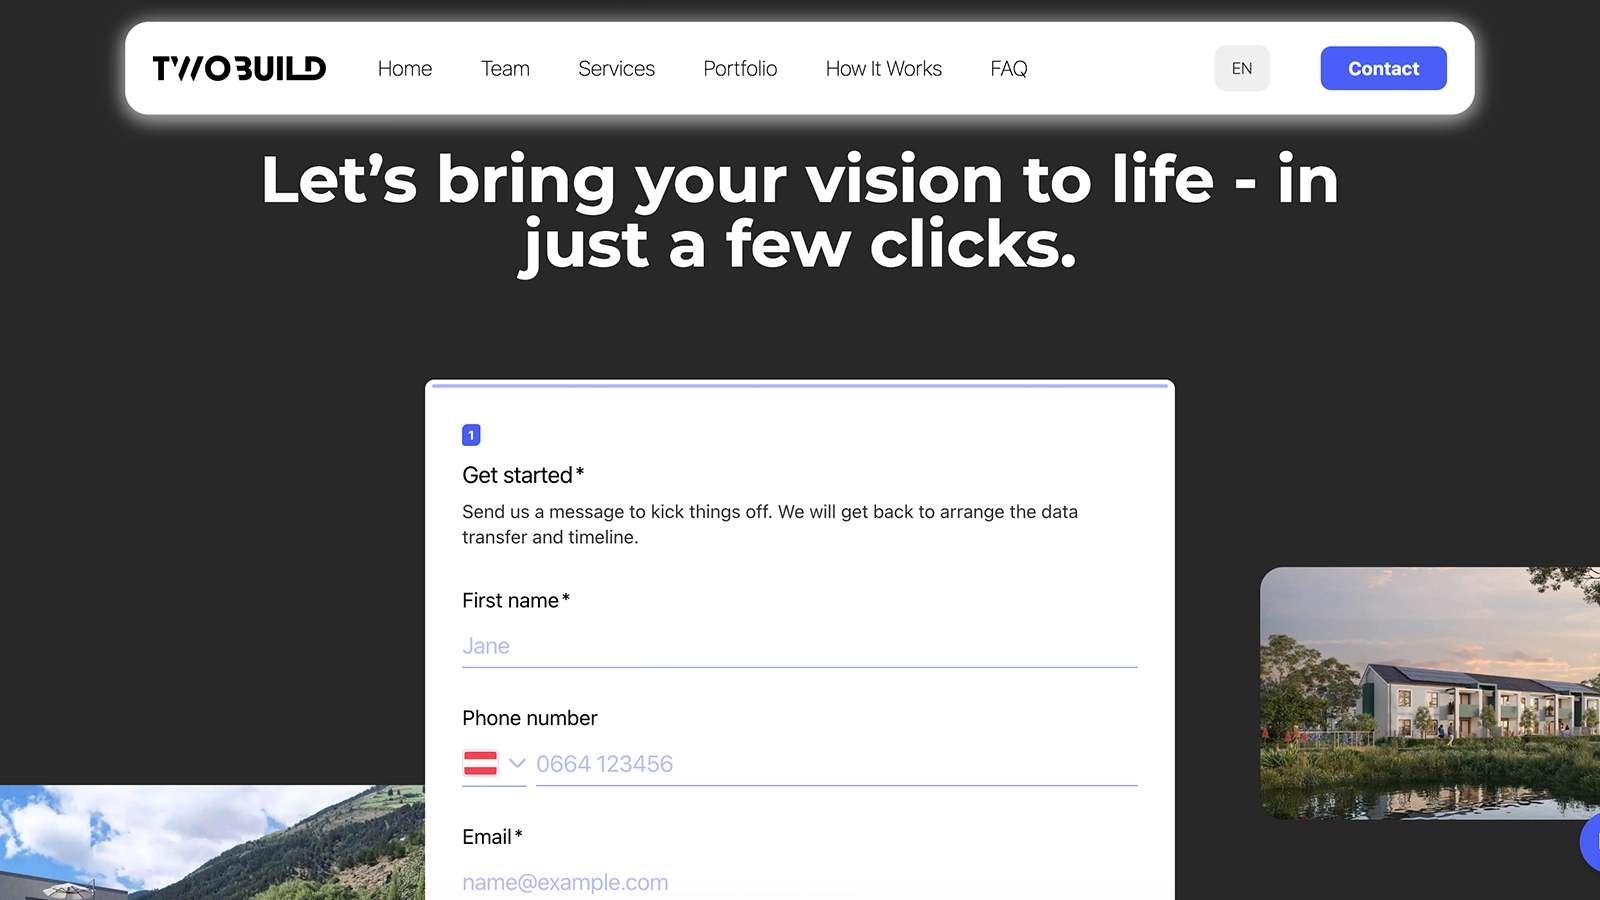Go to the Team page

pyautogui.click(x=505, y=68)
